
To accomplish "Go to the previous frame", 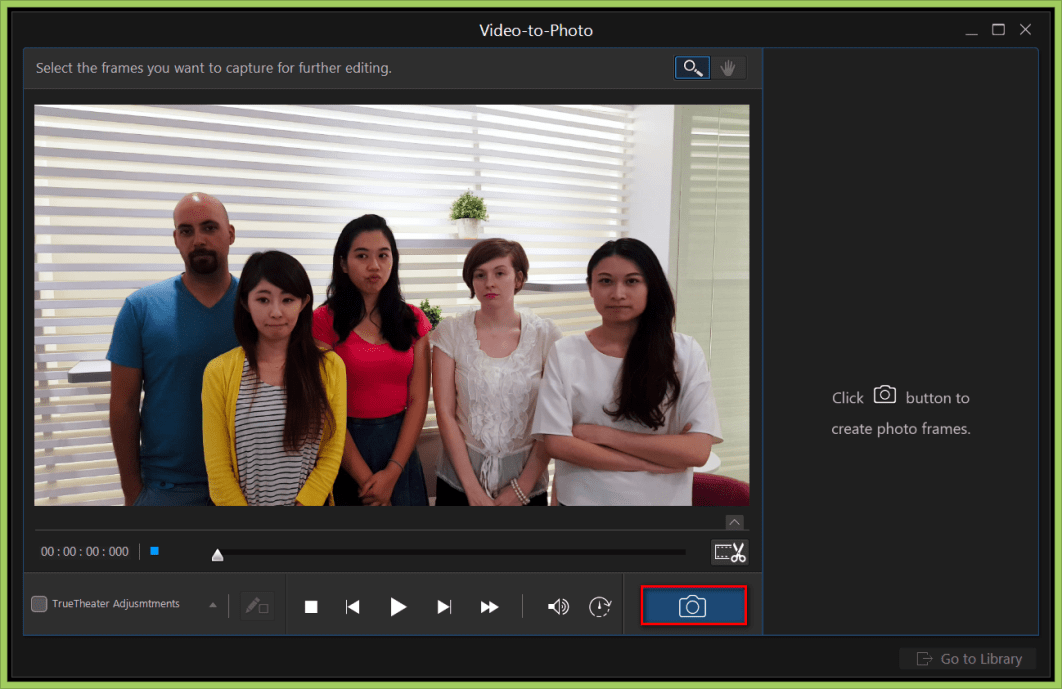I will (353, 607).
